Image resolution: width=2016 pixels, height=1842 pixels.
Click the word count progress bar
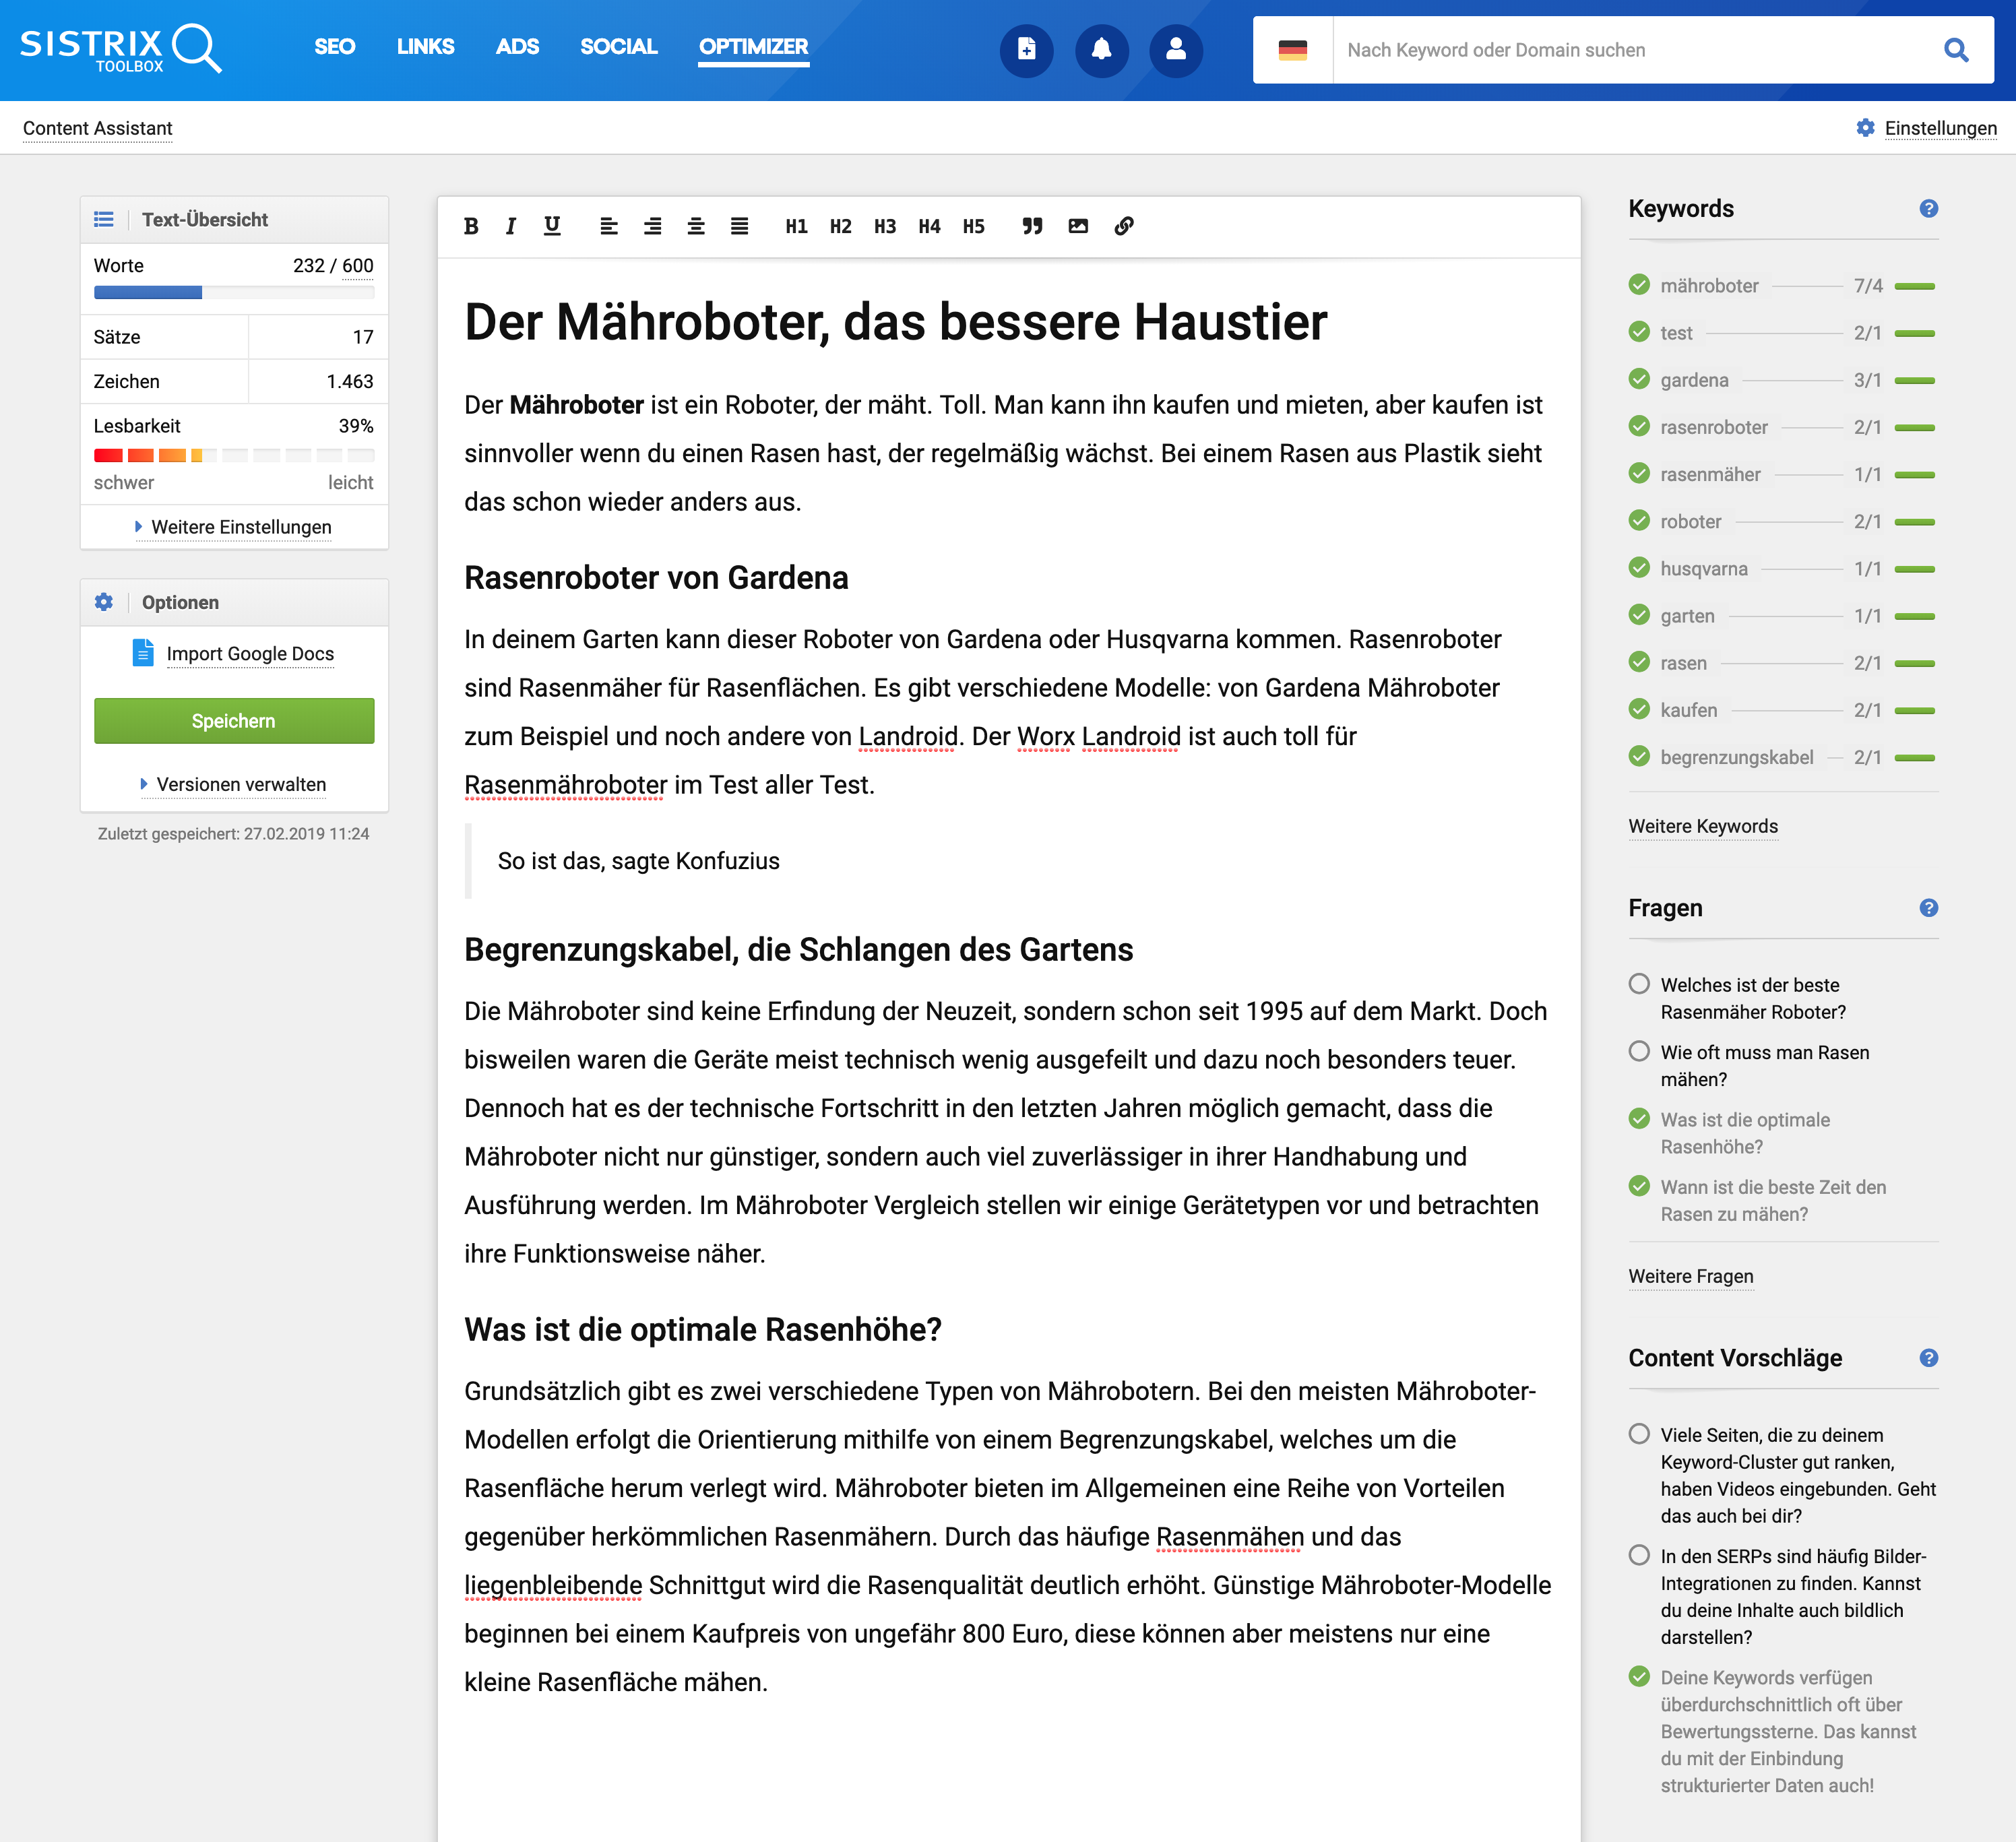234,293
